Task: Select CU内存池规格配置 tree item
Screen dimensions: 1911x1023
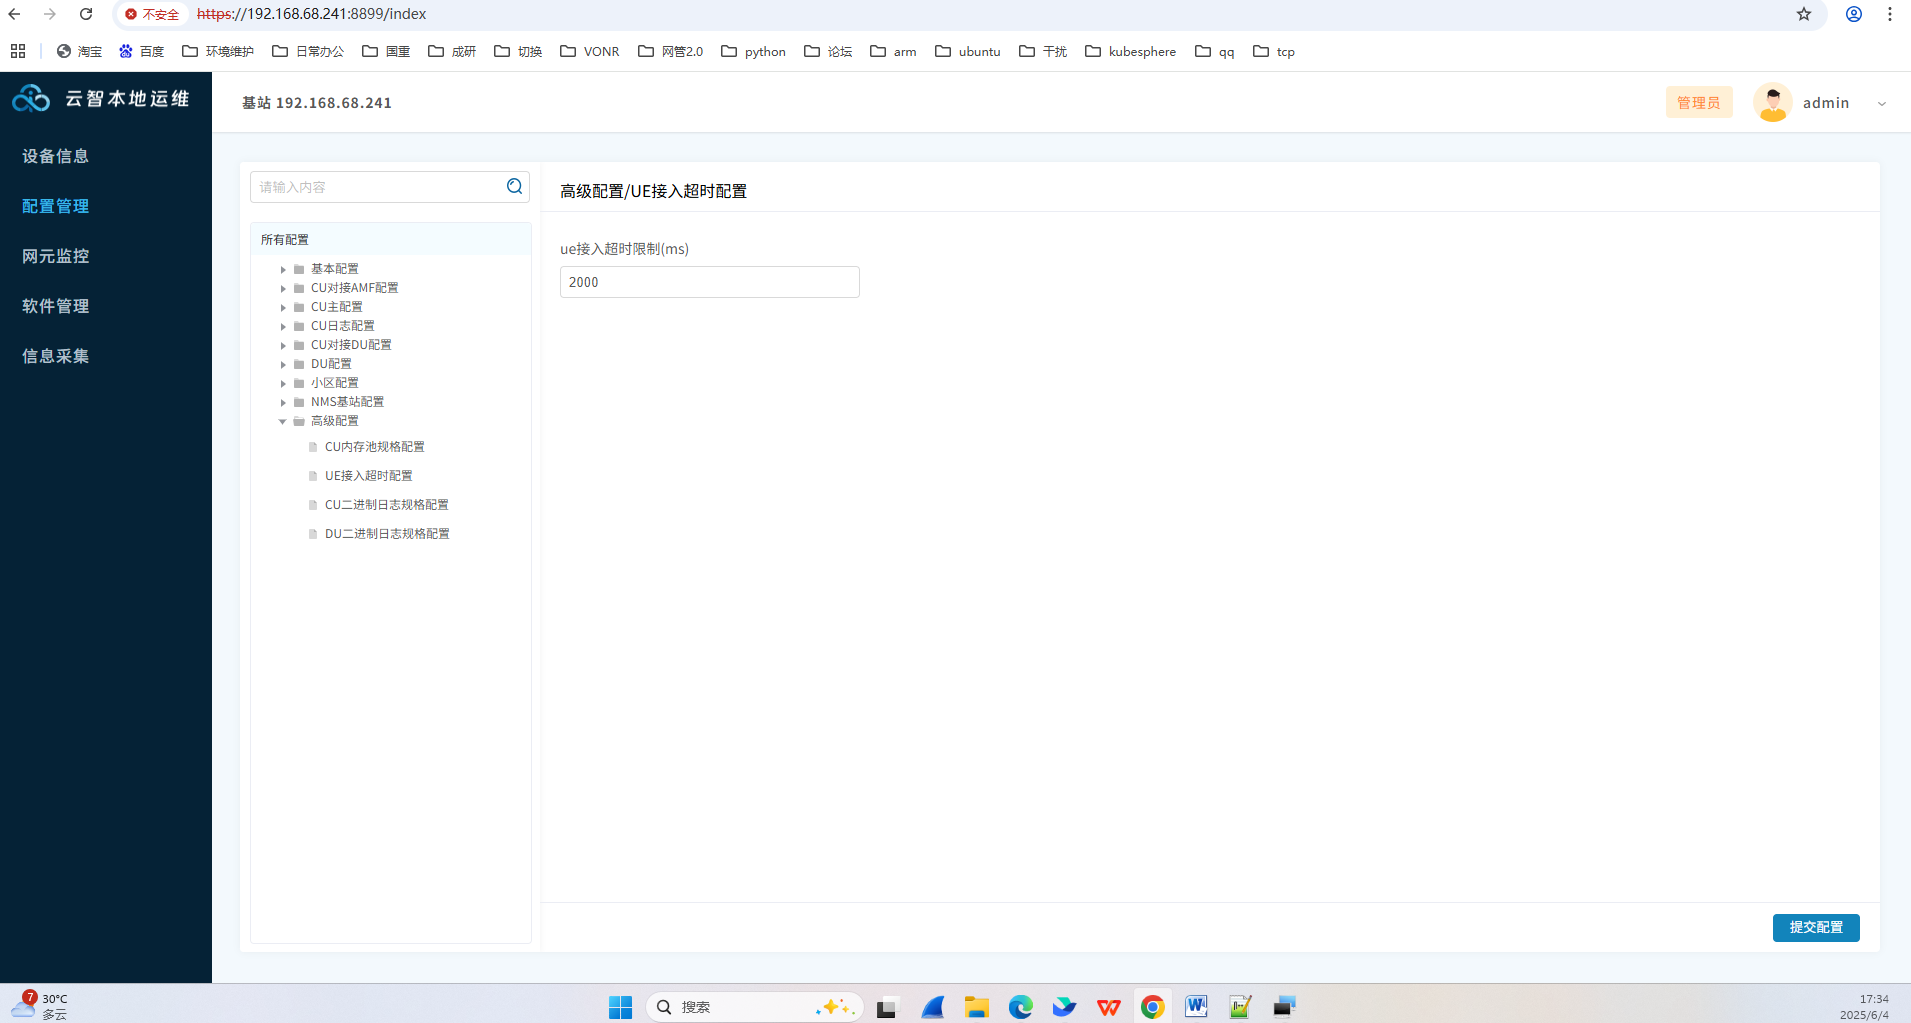Action: [x=374, y=447]
